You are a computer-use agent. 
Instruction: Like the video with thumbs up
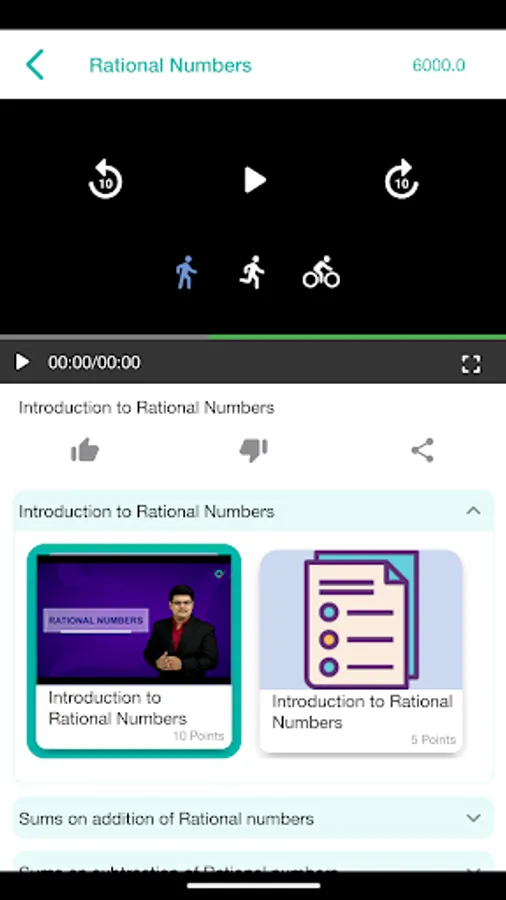click(85, 450)
